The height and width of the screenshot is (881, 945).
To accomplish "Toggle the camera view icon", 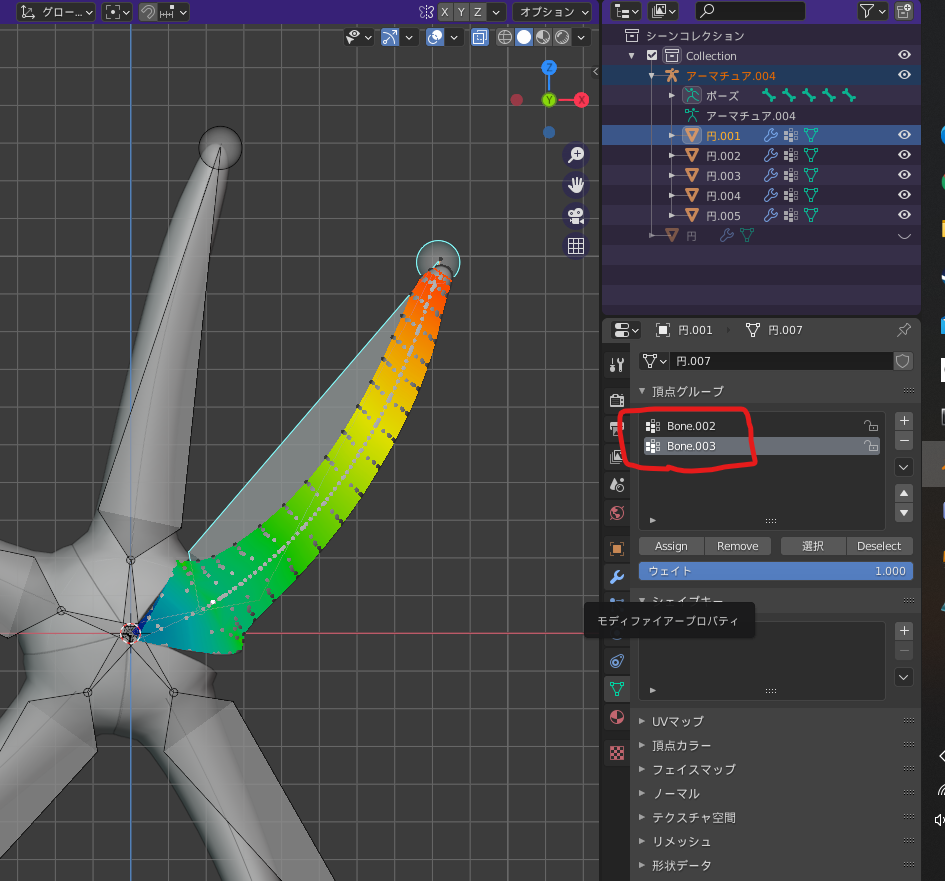I will pos(576,215).
